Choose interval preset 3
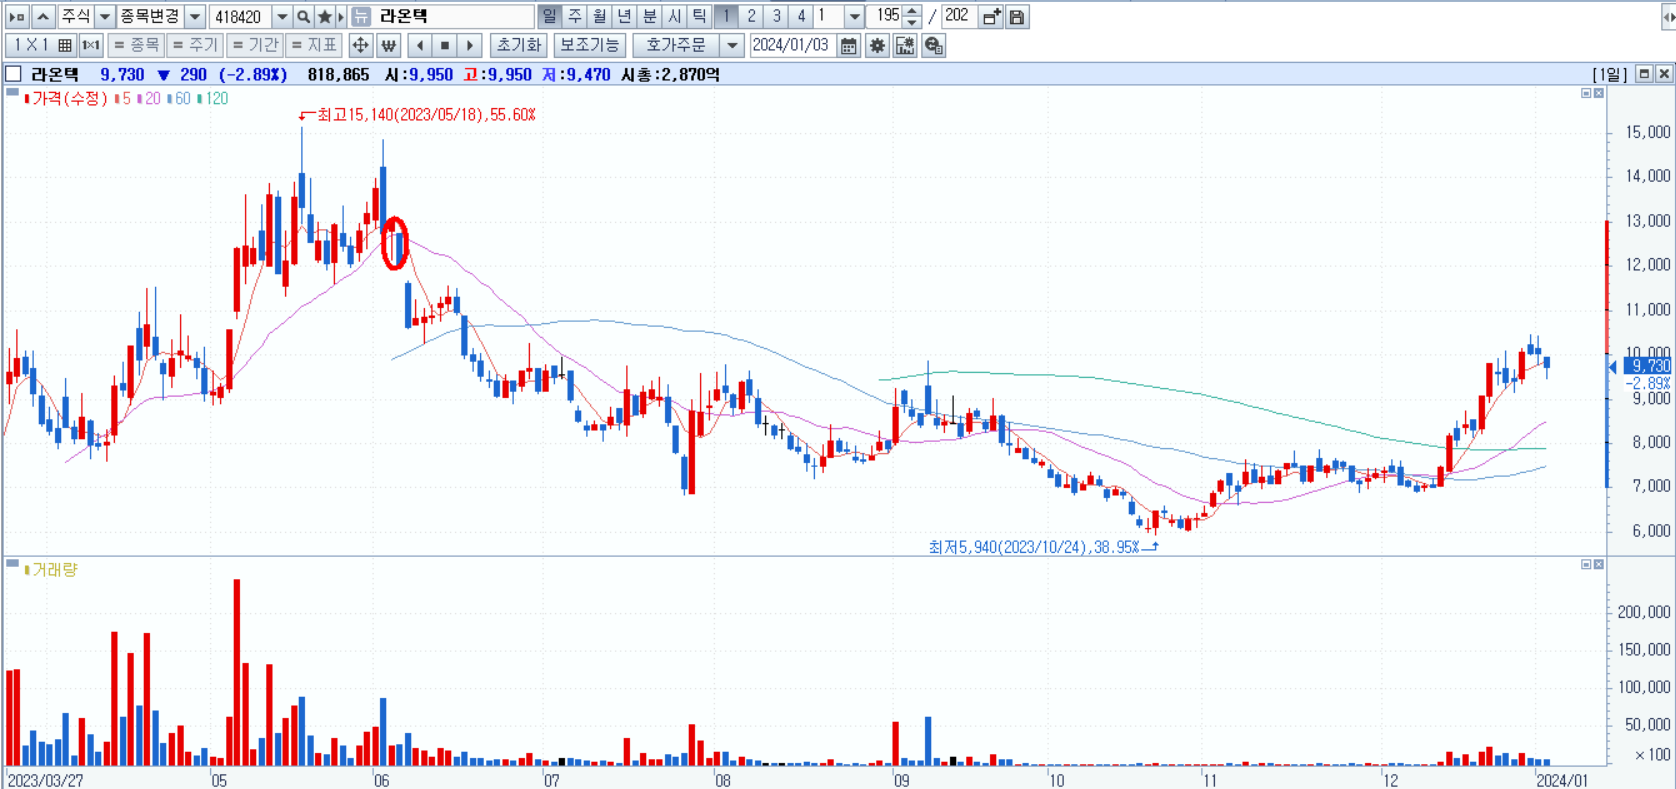The image size is (1676, 789). coord(776,16)
